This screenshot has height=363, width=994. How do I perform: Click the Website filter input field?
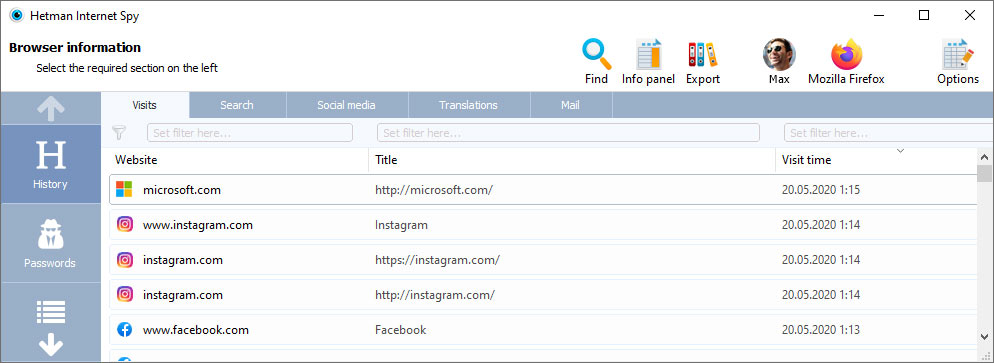tap(250, 133)
